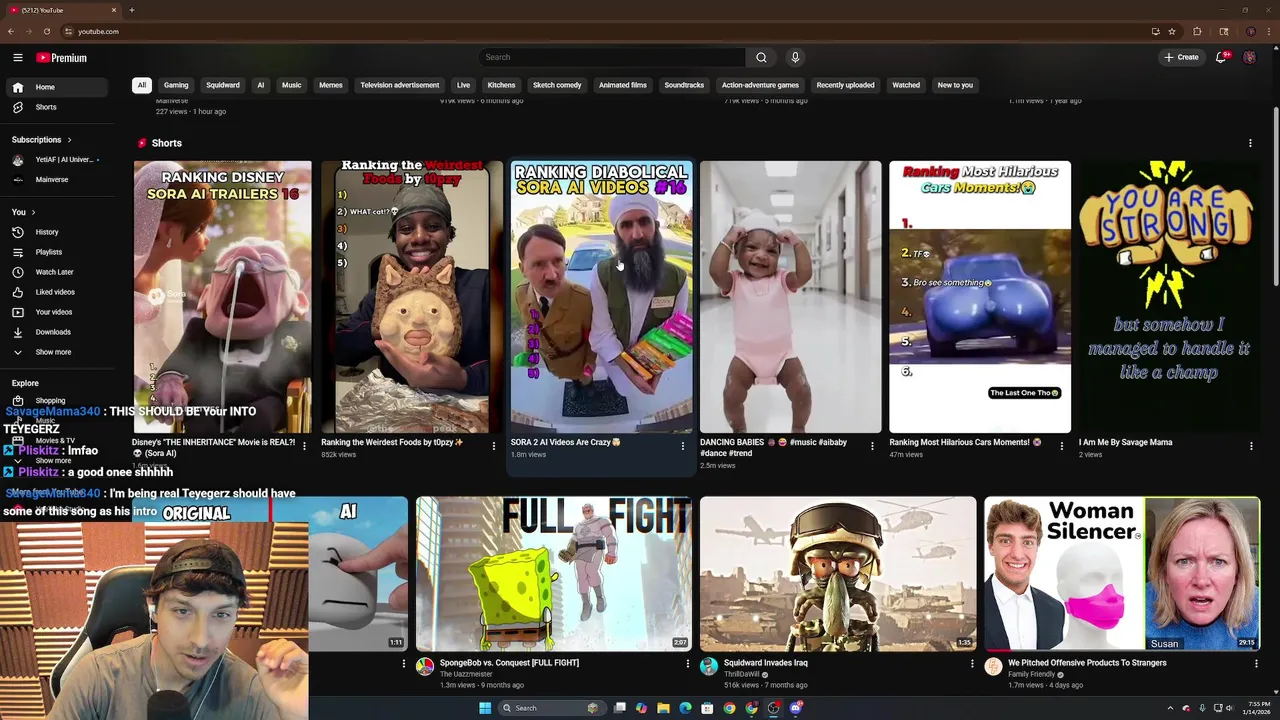Image resolution: width=1280 pixels, height=720 pixels.
Task: Open Liked videos in the sidebar
Action: point(56,292)
